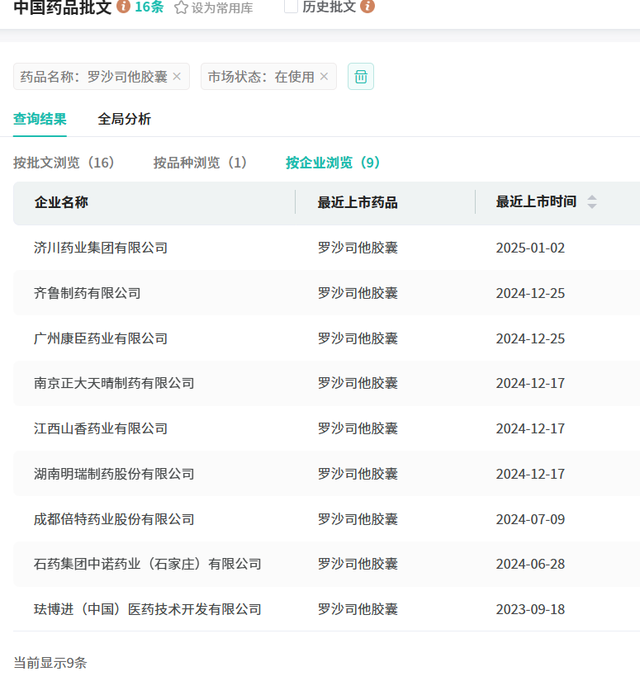Select 按品种浏览 (1) view
Image resolution: width=640 pixels, height=681 pixels.
[200, 162]
